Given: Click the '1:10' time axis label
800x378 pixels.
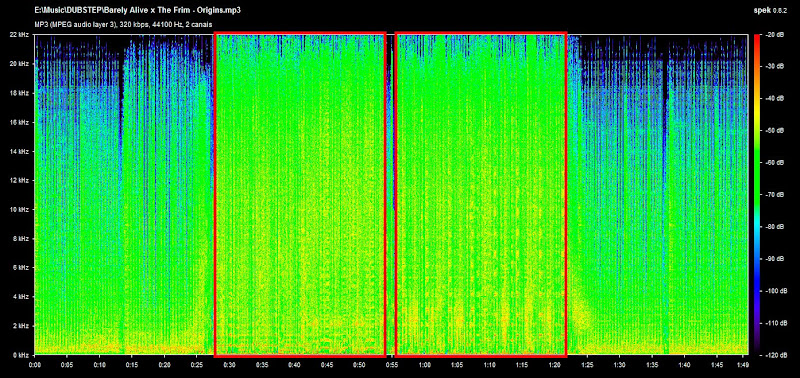Looking at the screenshot, I should 489,365.
